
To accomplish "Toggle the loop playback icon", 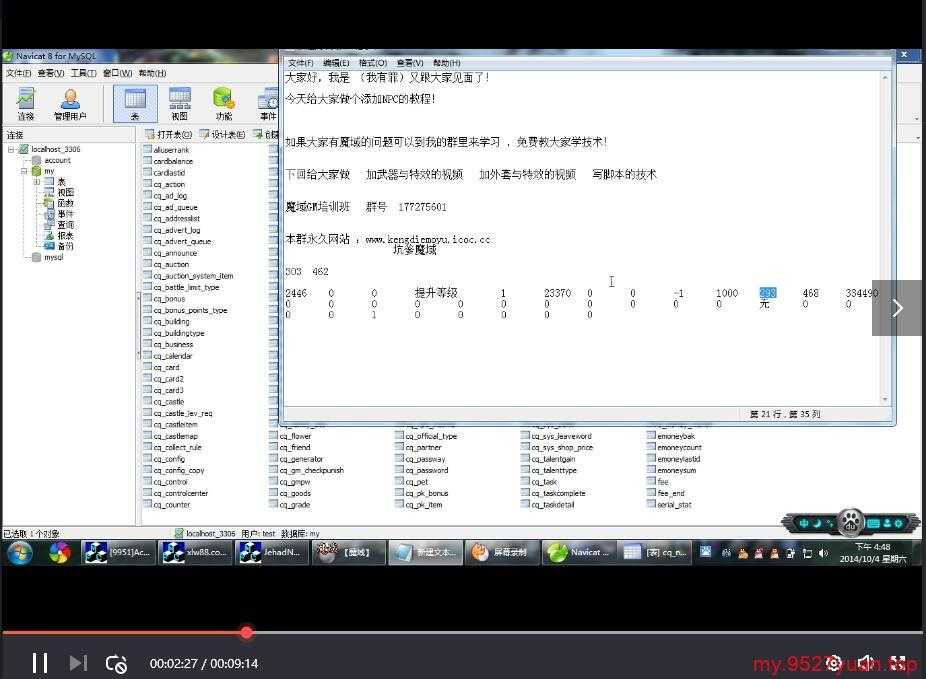I will pyautogui.click(x=116, y=664).
